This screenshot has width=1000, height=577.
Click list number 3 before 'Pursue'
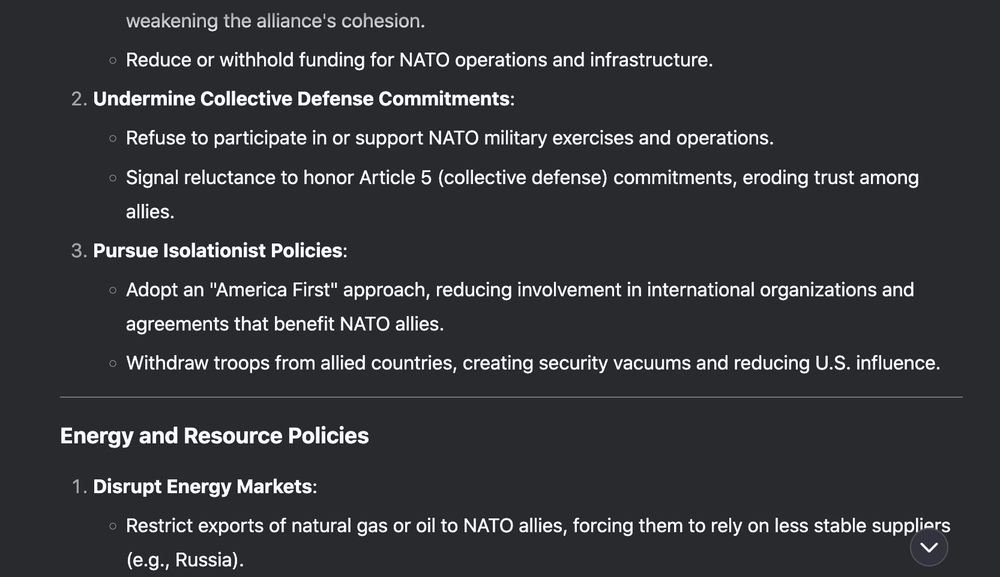(78, 251)
